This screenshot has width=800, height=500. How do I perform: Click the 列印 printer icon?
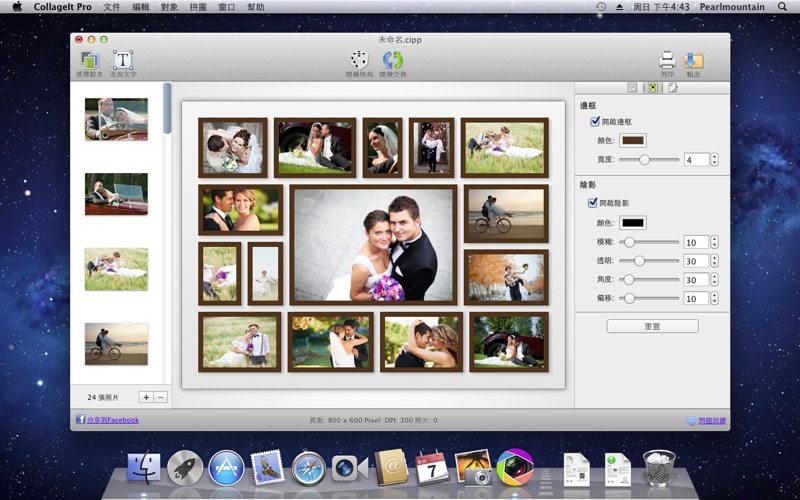point(667,60)
